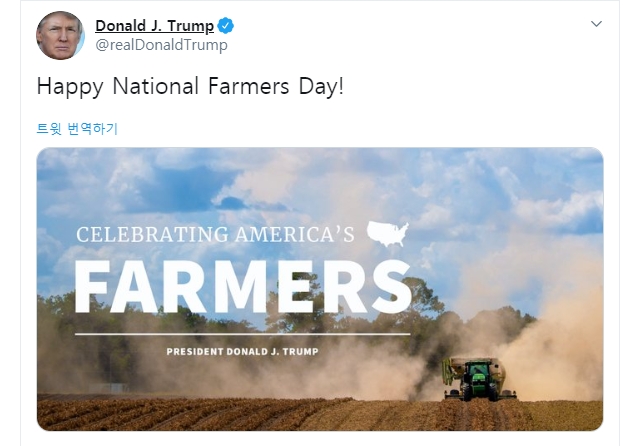The height and width of the screenshot is (446, 627).
Task: Click 'CELEBRATING AMERICA'S' text in the banner
Action: 215,235
